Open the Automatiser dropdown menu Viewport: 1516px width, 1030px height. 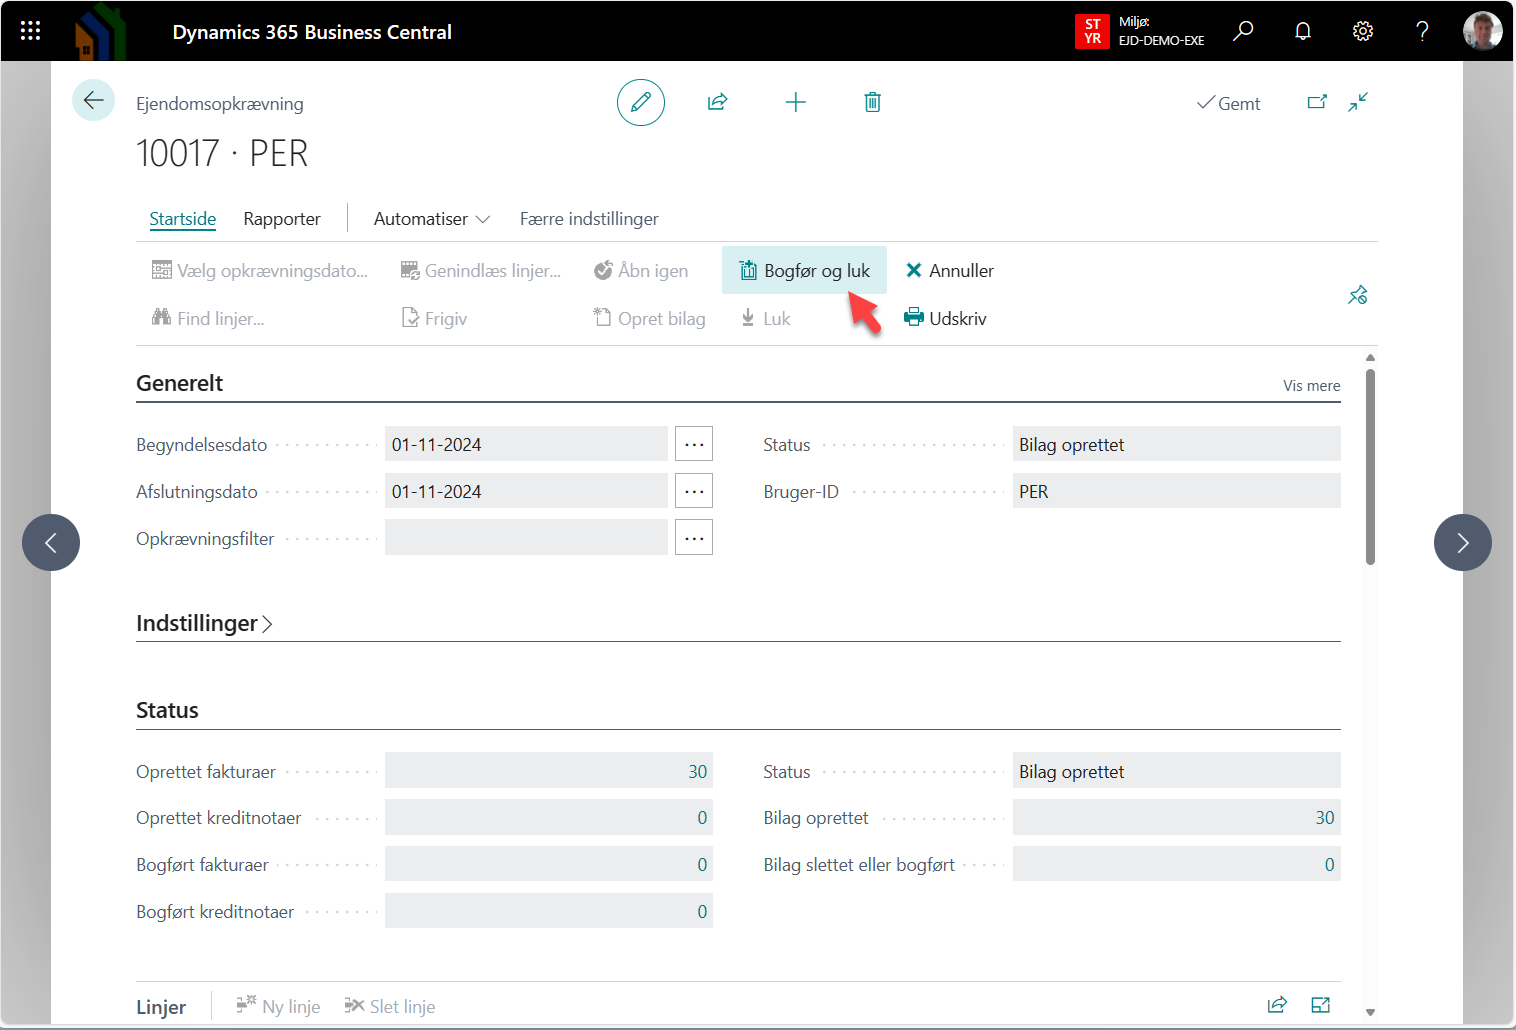pyautogui.click(x=432, y=218)
